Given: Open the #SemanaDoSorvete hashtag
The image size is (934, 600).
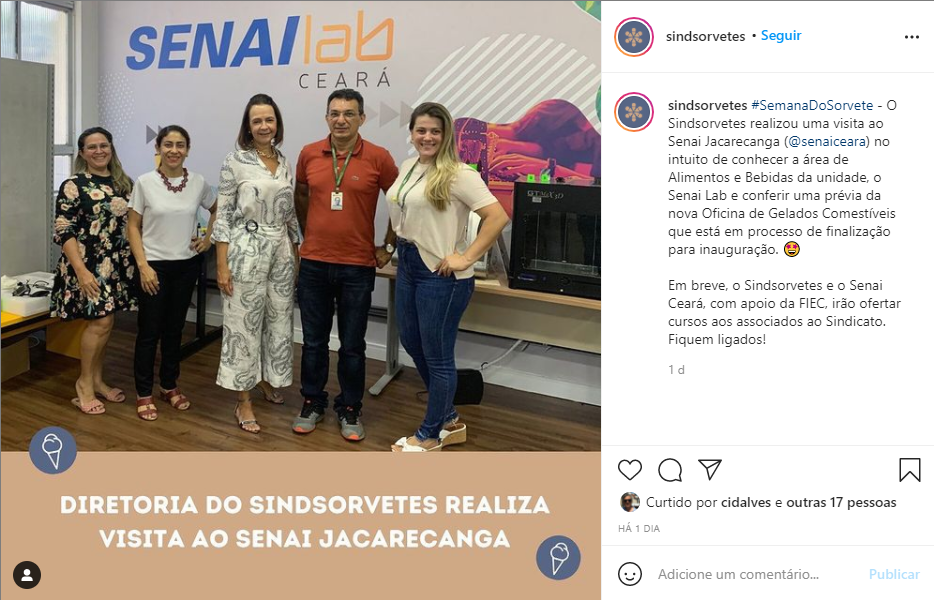Looking at the screenshot, I should pyautogui.click(x=812, y=105).
